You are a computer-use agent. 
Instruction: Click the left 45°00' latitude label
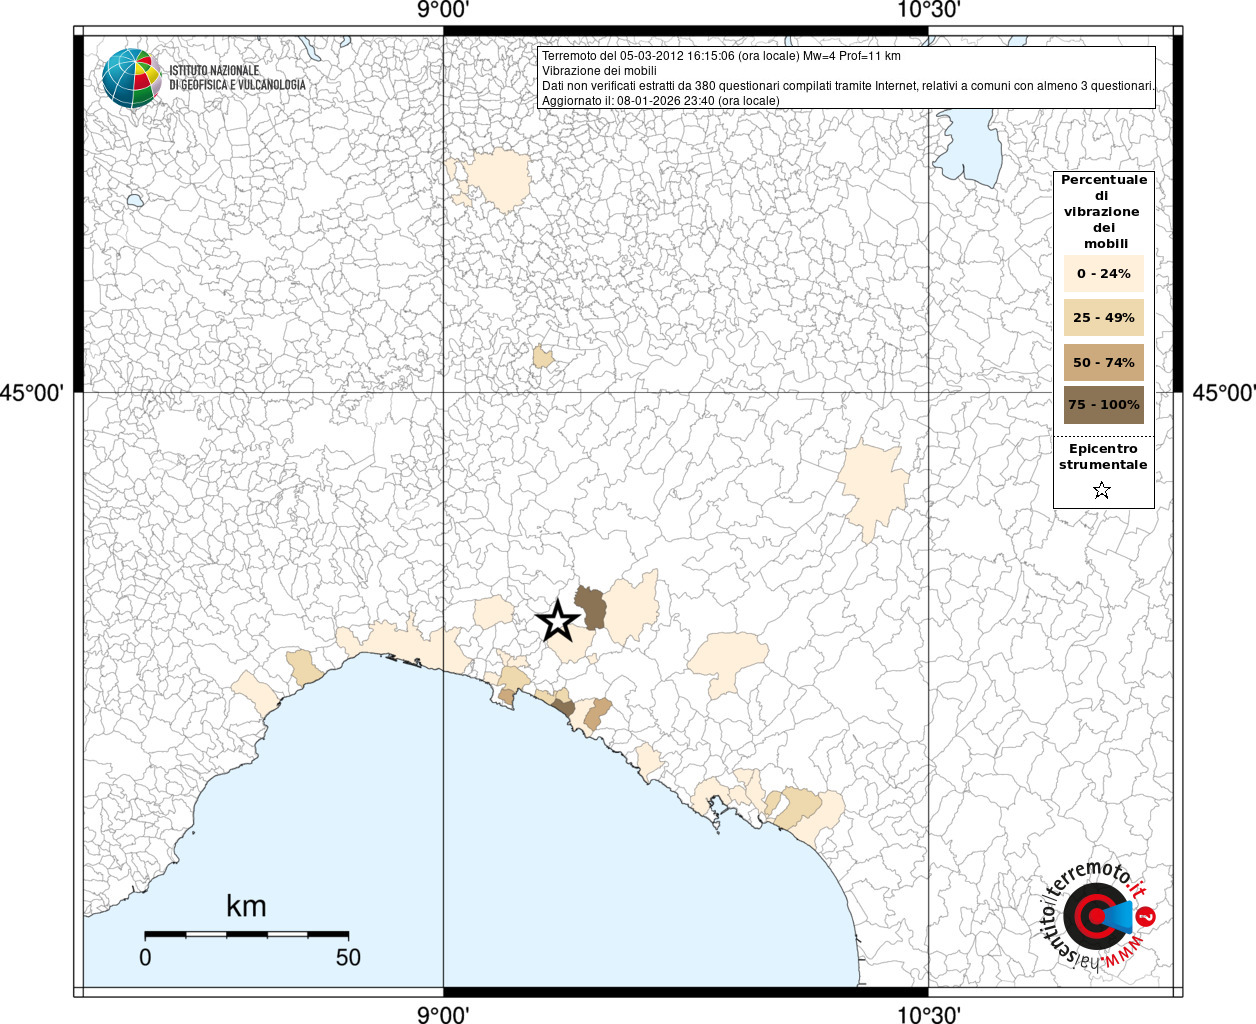pos(31,393)
